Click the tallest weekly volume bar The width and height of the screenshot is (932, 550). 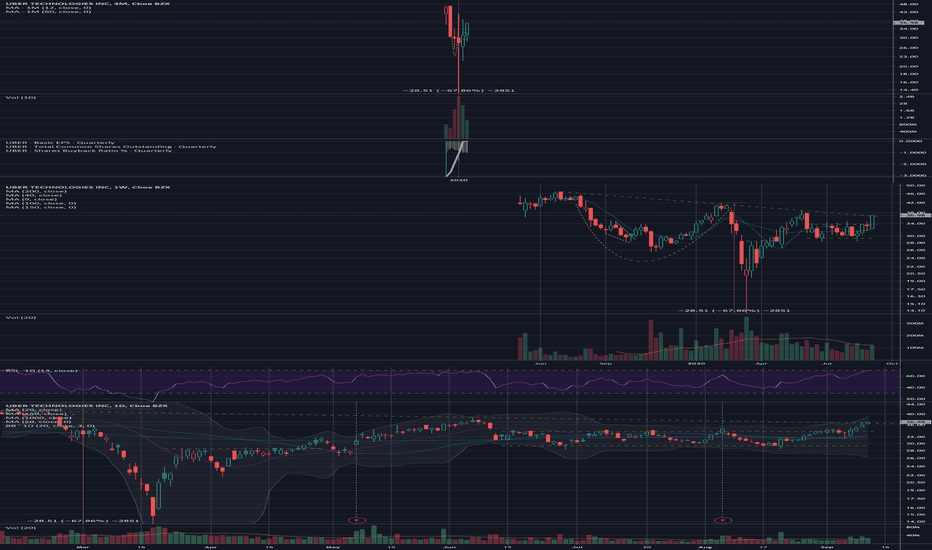tap(747, 338)
